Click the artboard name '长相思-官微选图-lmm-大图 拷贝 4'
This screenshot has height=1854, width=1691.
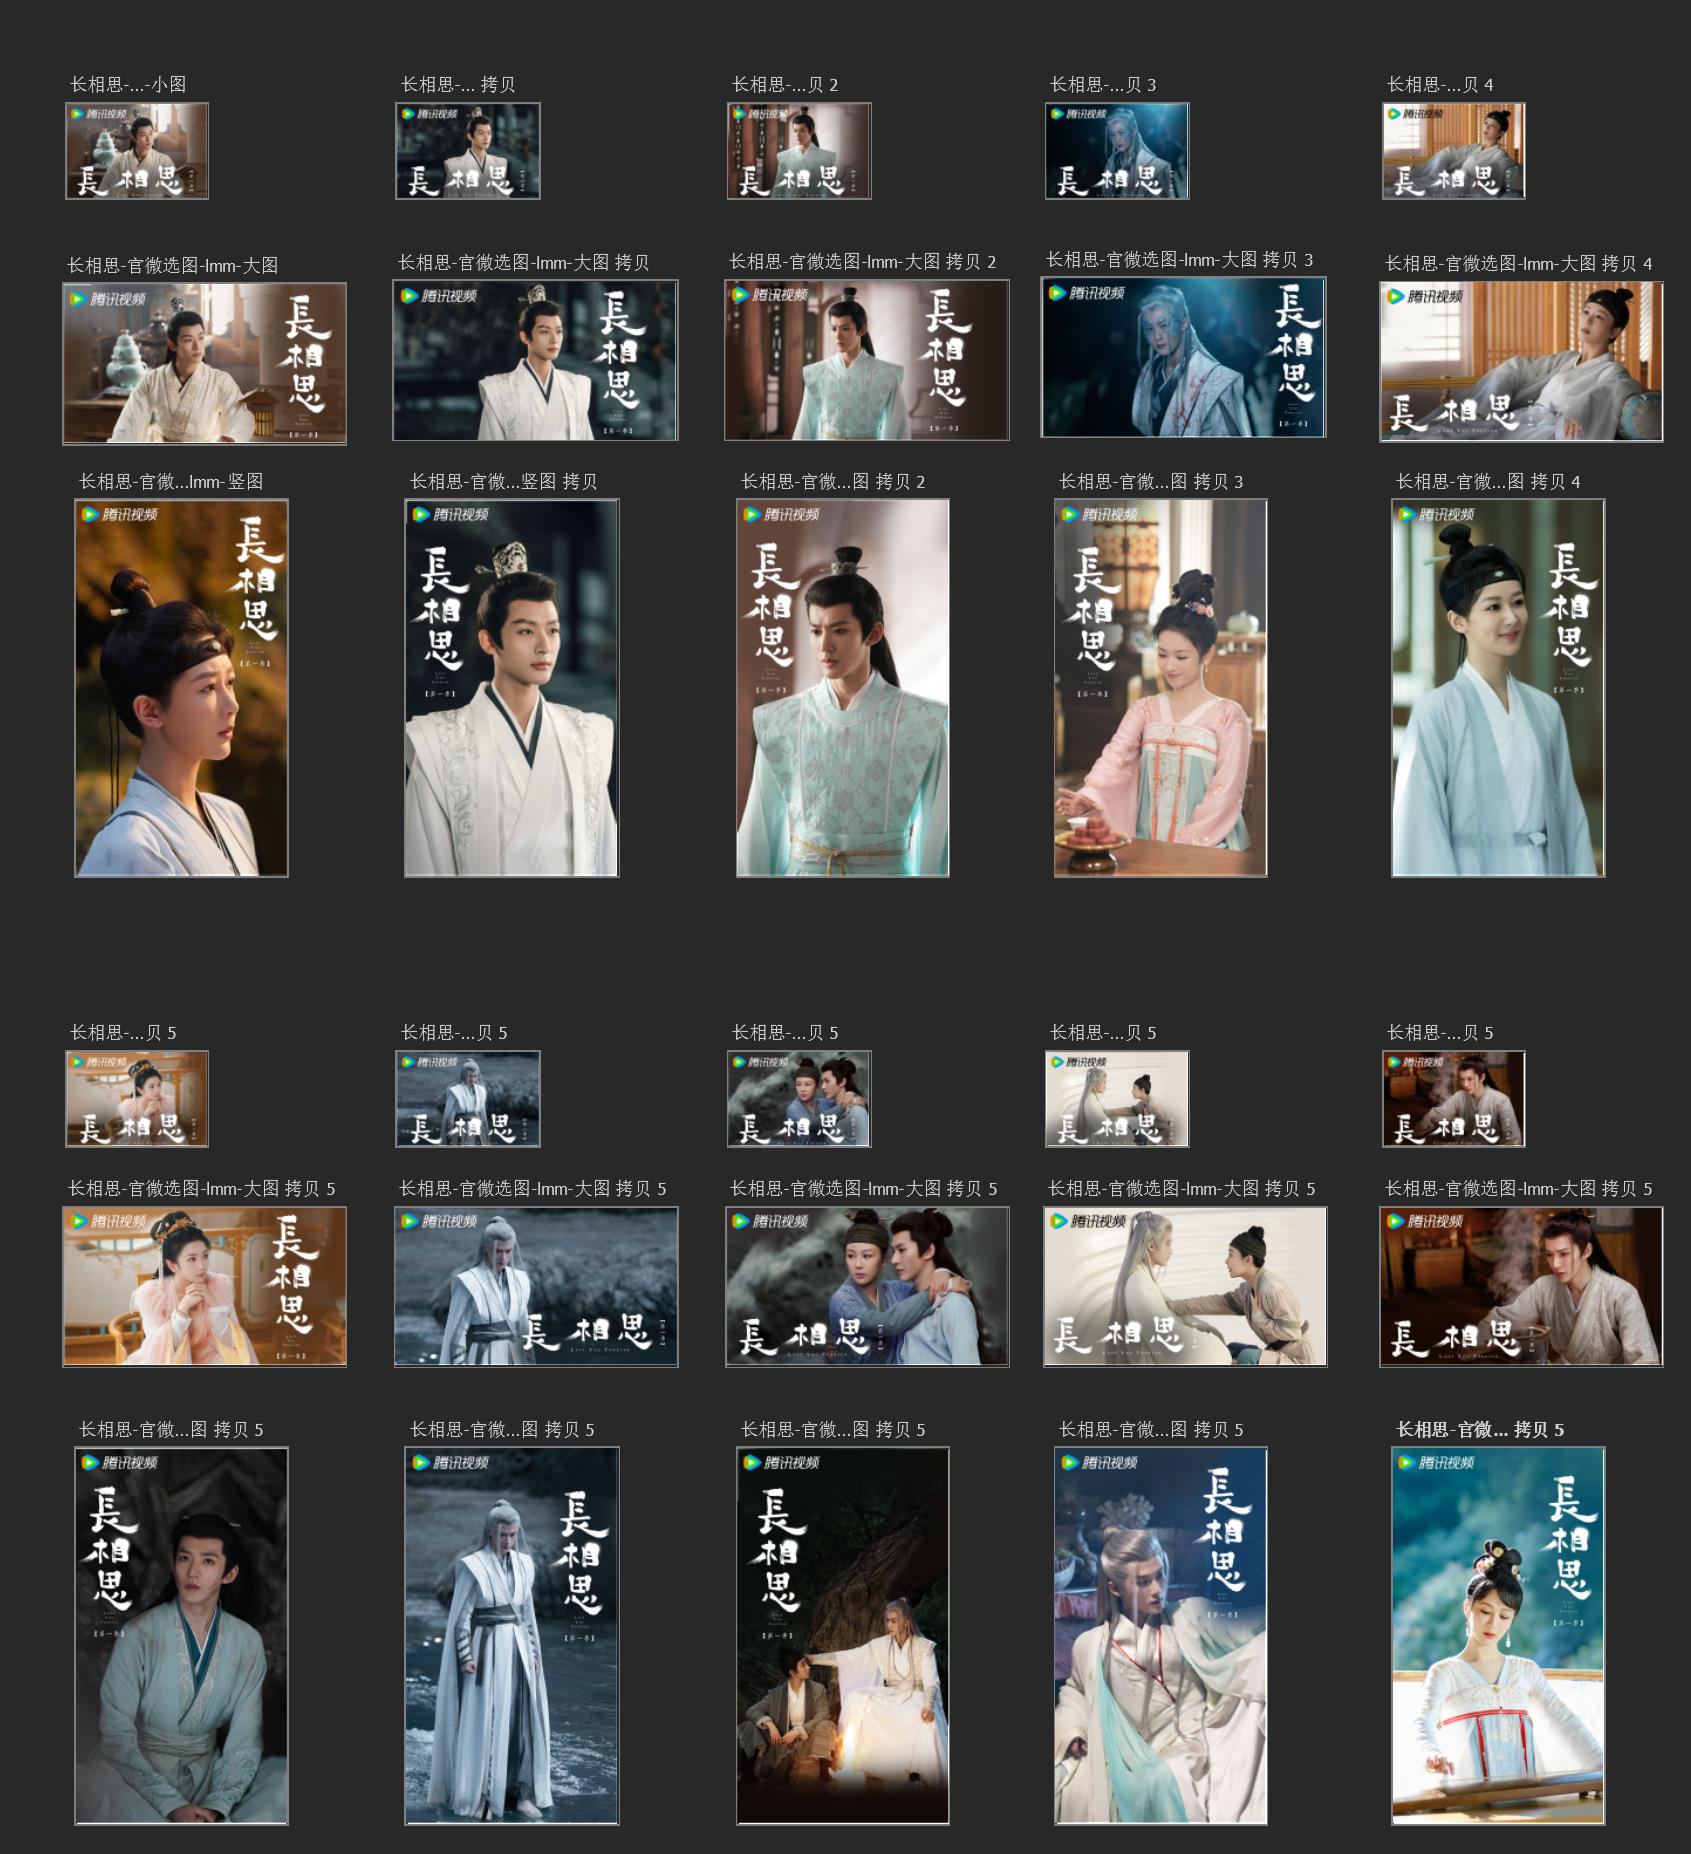1519,264
